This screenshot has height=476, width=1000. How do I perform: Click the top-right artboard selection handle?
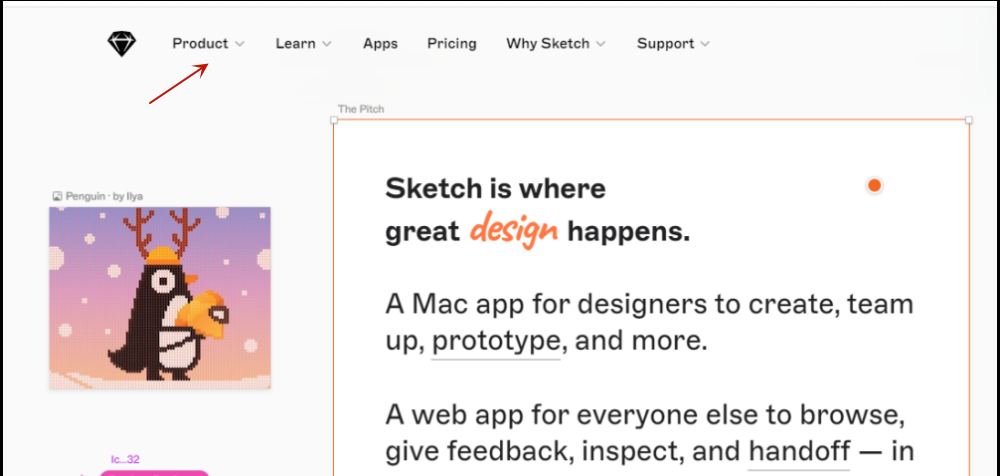[969, 120]
